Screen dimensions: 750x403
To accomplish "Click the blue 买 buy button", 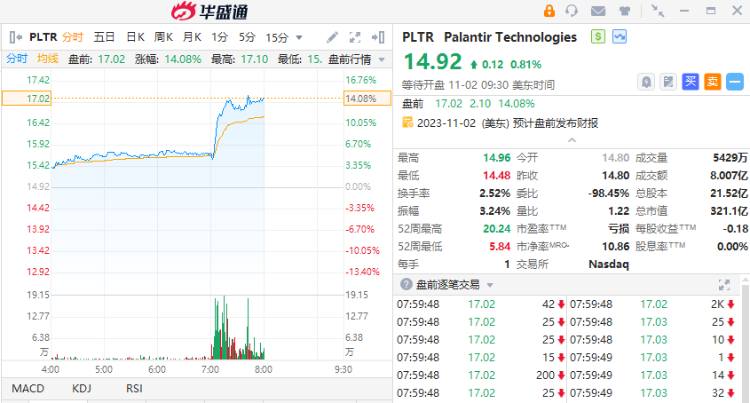I will coord(690,81).
